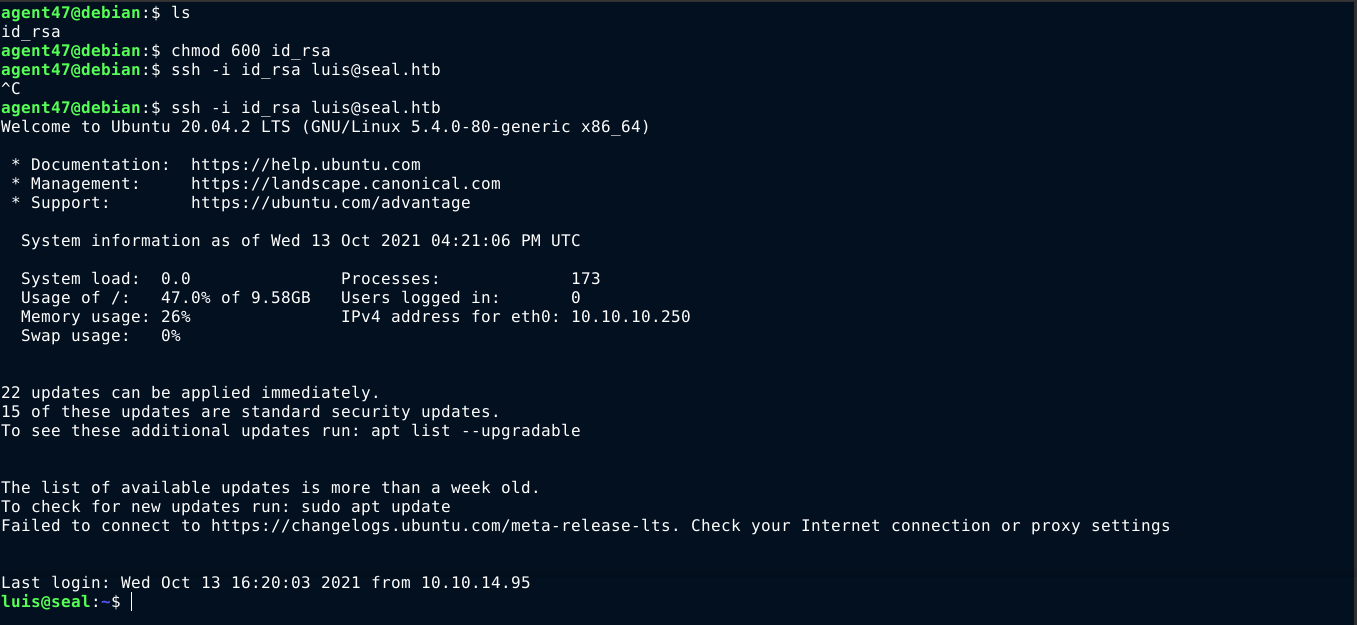Click the Processes count value 173
Screen dimensions: 1357x625
pyautogui.click(x=585, y=279)
